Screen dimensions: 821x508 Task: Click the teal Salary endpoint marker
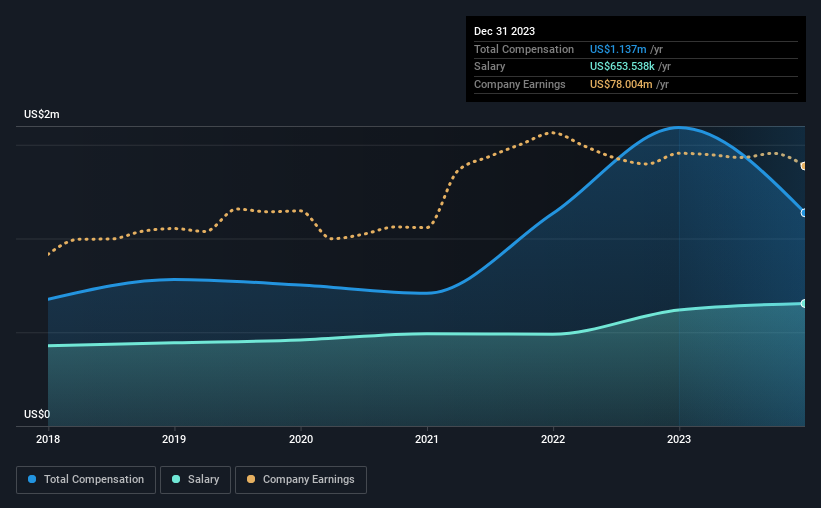pos(803,303)
